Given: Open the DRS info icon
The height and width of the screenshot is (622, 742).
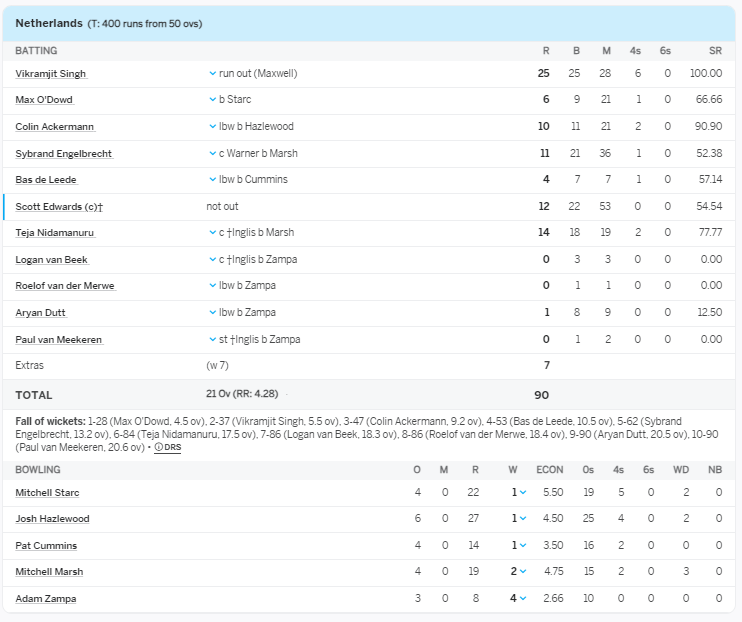Looking at the screenshot, I should tap(159, 448).
